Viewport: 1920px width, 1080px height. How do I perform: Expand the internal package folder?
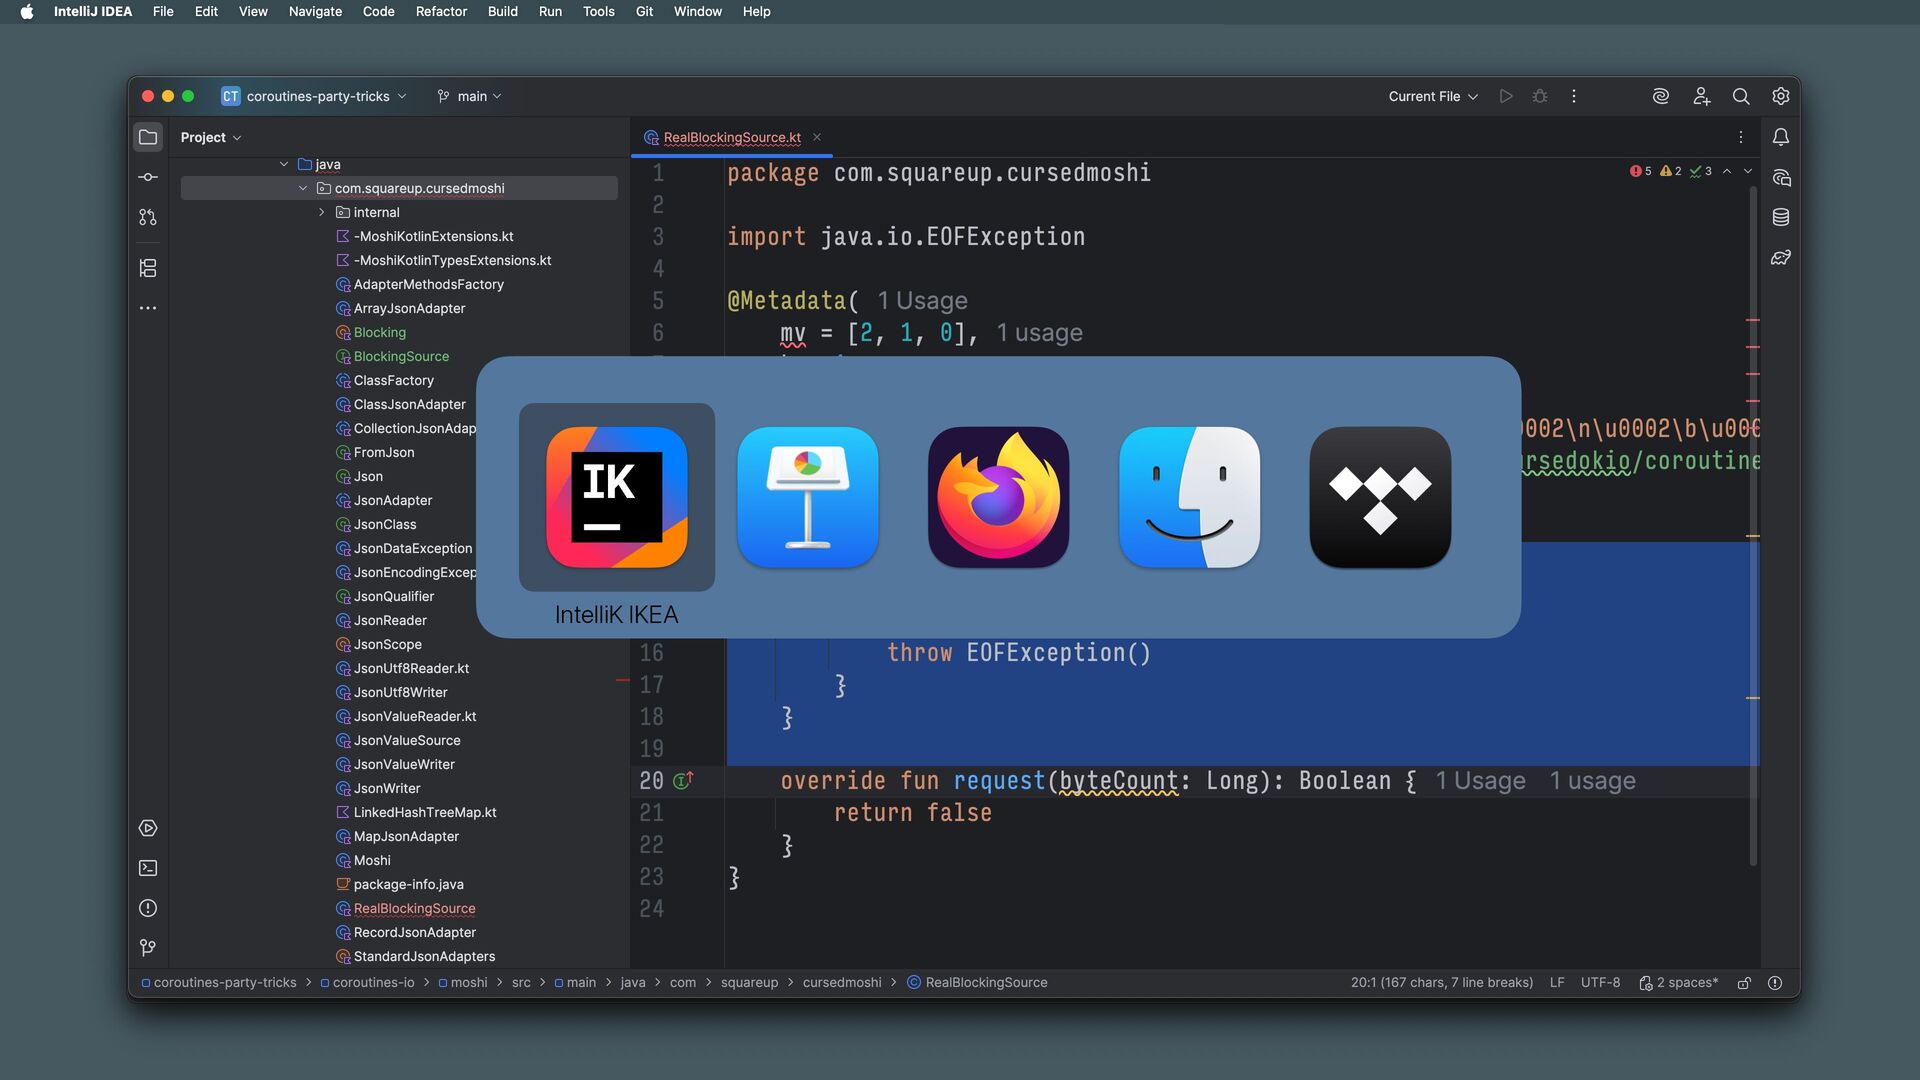tap(322, 212)
